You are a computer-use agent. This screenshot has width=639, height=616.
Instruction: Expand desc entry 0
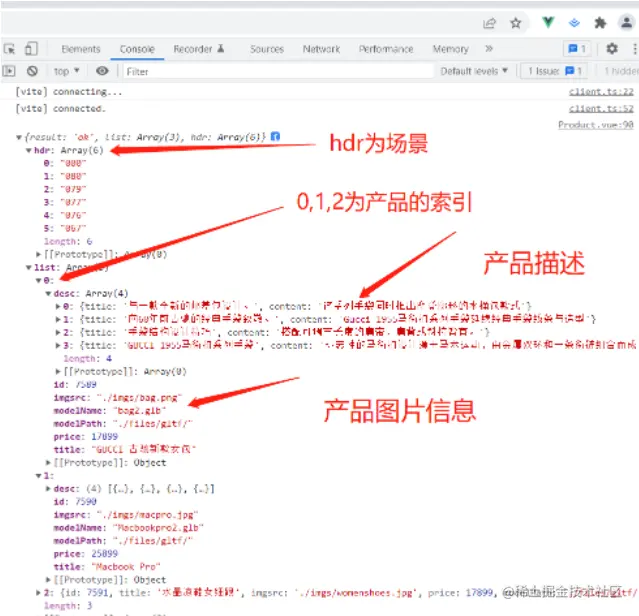pyautogui.click(x=58, y=306)
